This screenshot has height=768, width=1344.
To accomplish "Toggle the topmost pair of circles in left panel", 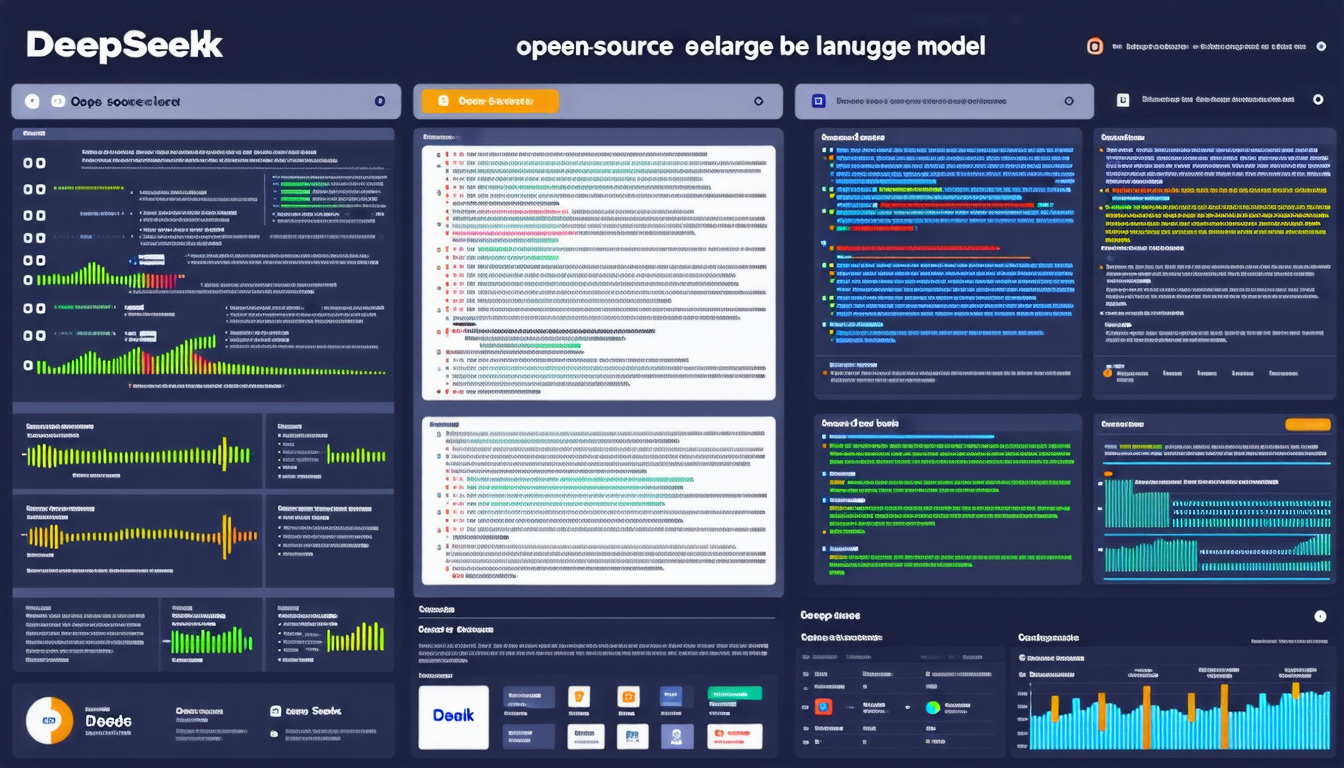I will (34, 163).
